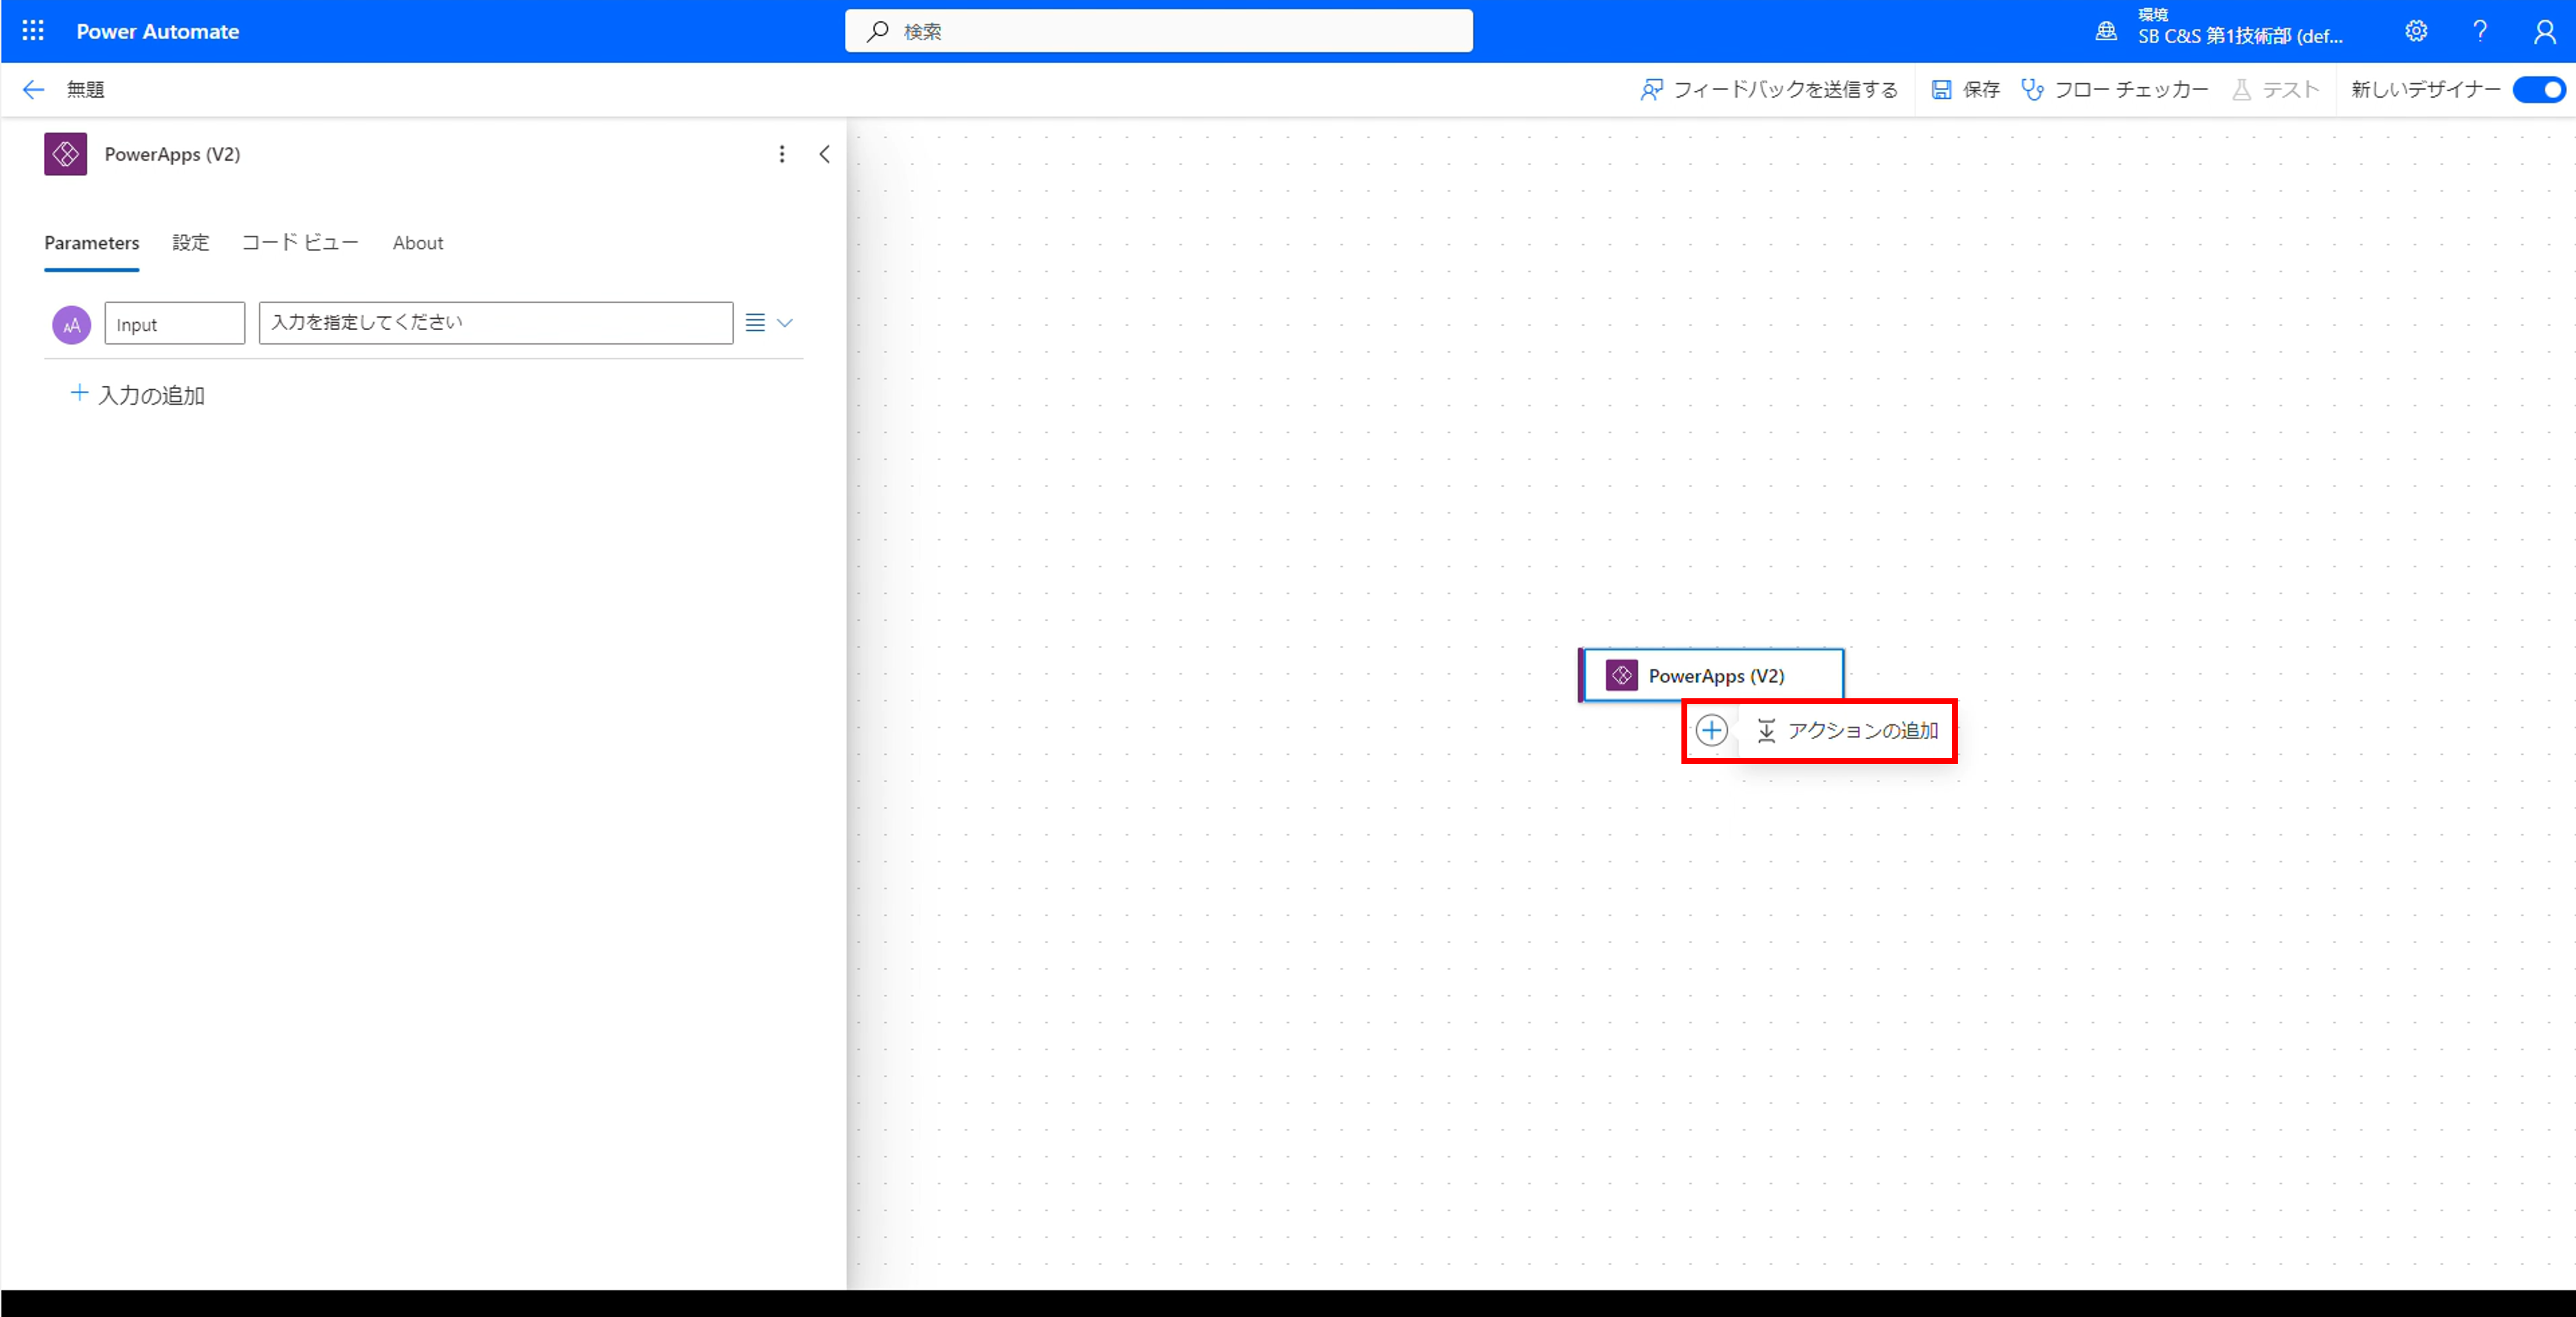Click the purple text input type icon
This screenshot has width=2576, height=1317.
tap(71, 325)
